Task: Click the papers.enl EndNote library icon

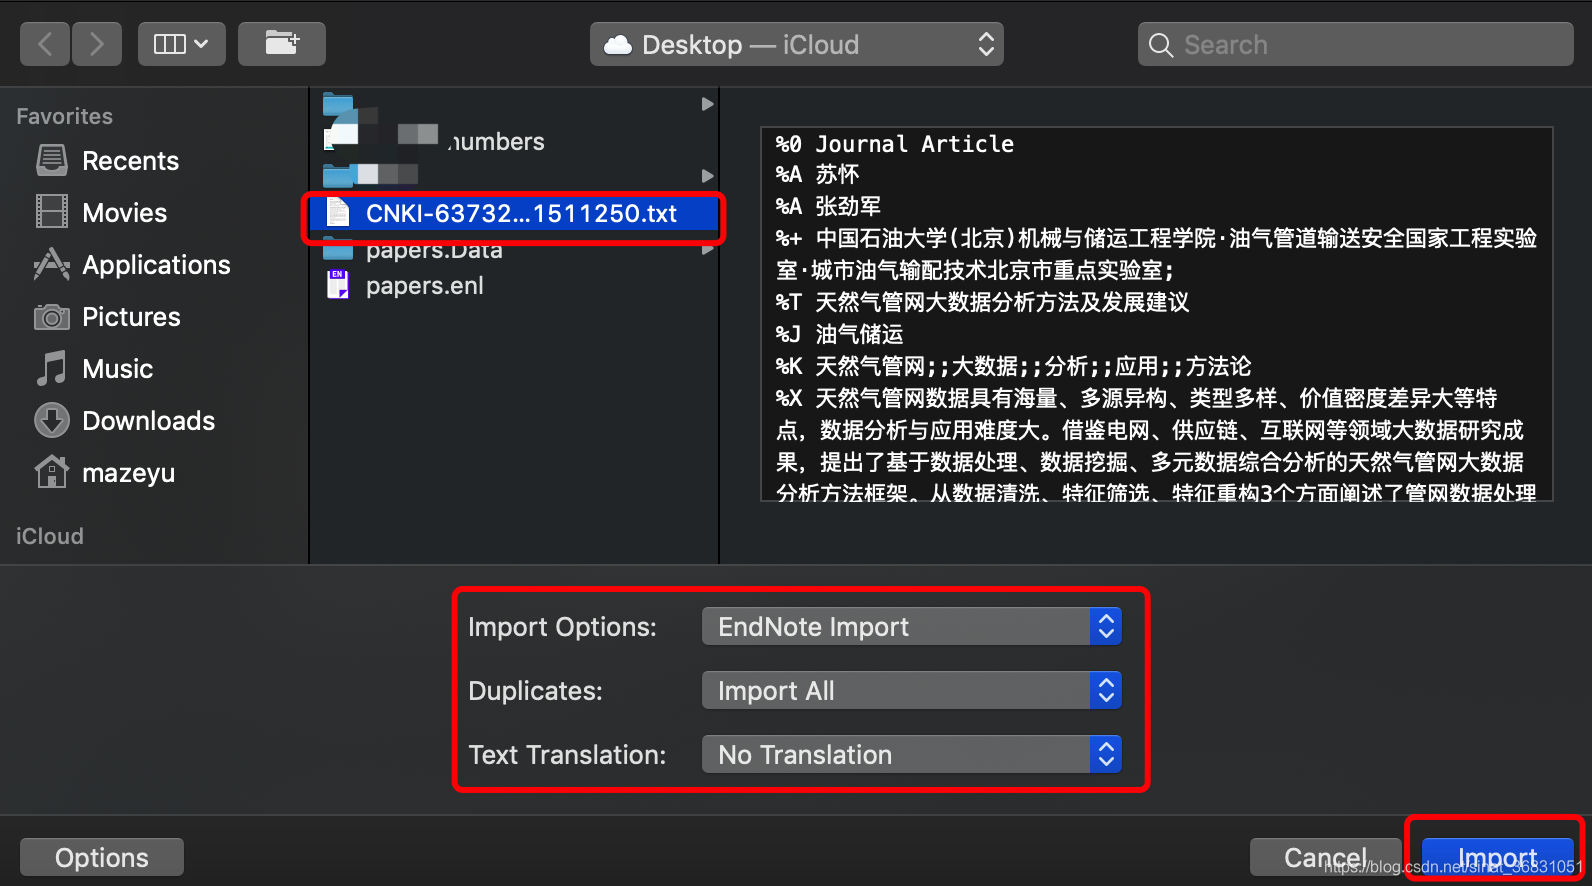Action: pyautogui.click(x=339, y=285)
